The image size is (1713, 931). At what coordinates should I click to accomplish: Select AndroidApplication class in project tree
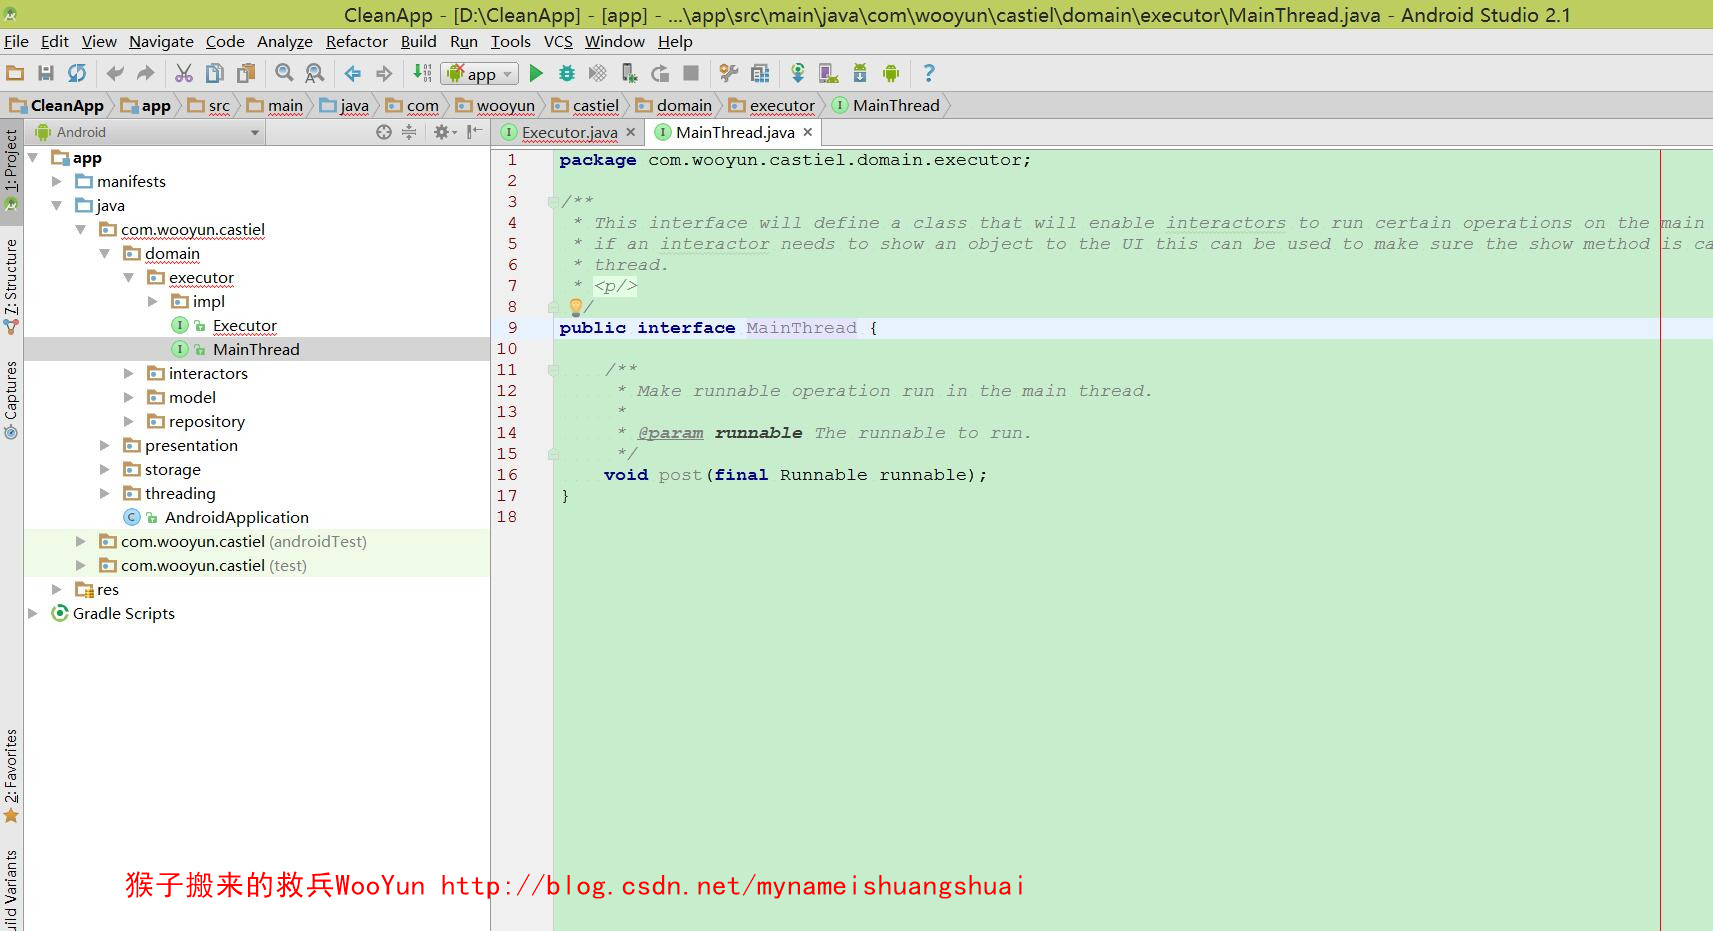click(x=236, y=517)
